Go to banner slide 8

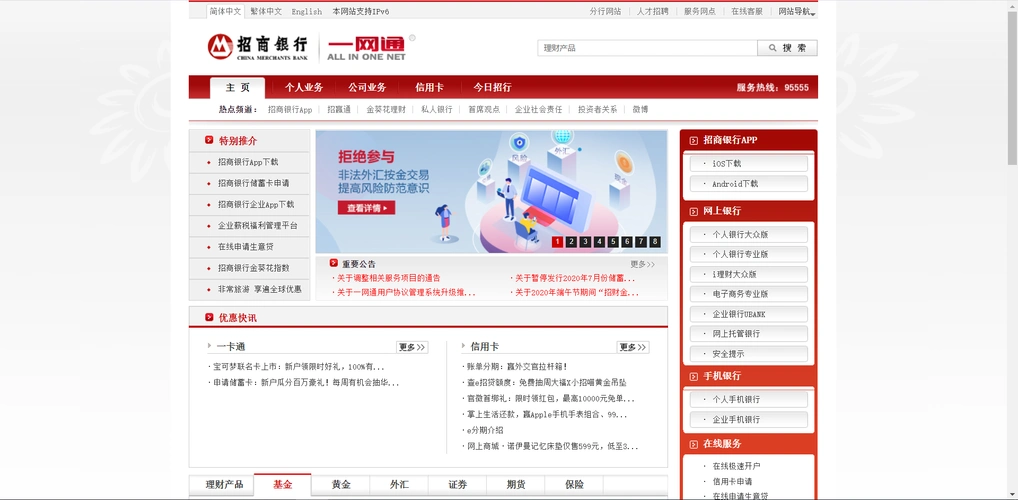655,242
